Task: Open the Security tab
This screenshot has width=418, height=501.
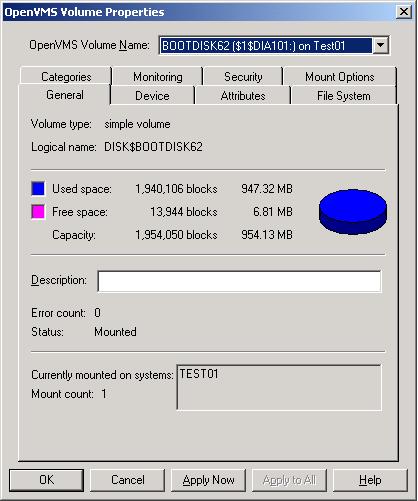Action: (243, 76)
